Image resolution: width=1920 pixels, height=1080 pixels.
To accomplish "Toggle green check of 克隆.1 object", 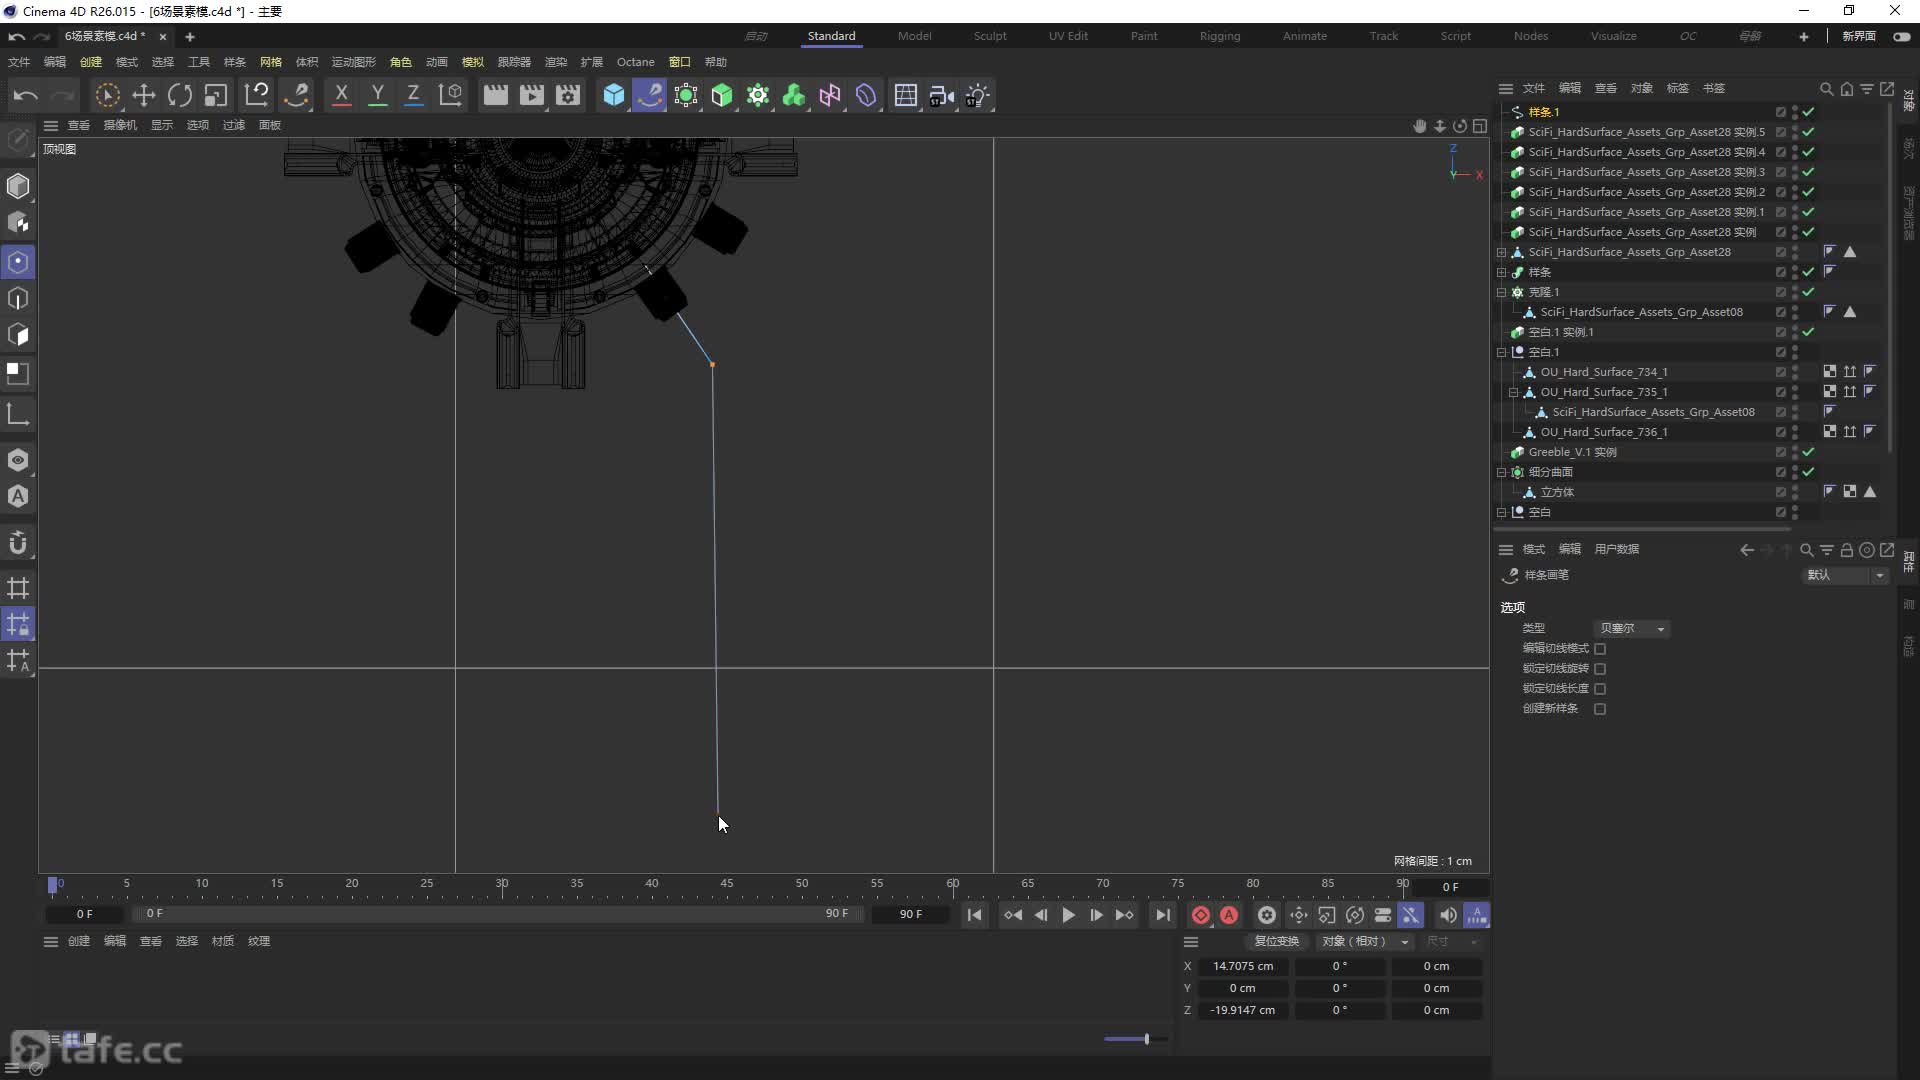I will point(1809,292).
